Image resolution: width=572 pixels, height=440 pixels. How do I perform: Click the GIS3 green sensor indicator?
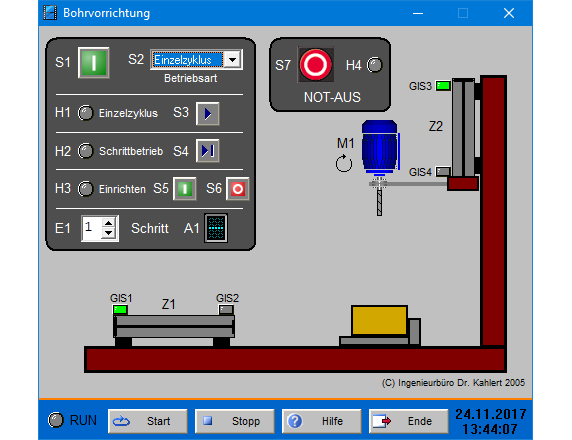pos(443,86)
